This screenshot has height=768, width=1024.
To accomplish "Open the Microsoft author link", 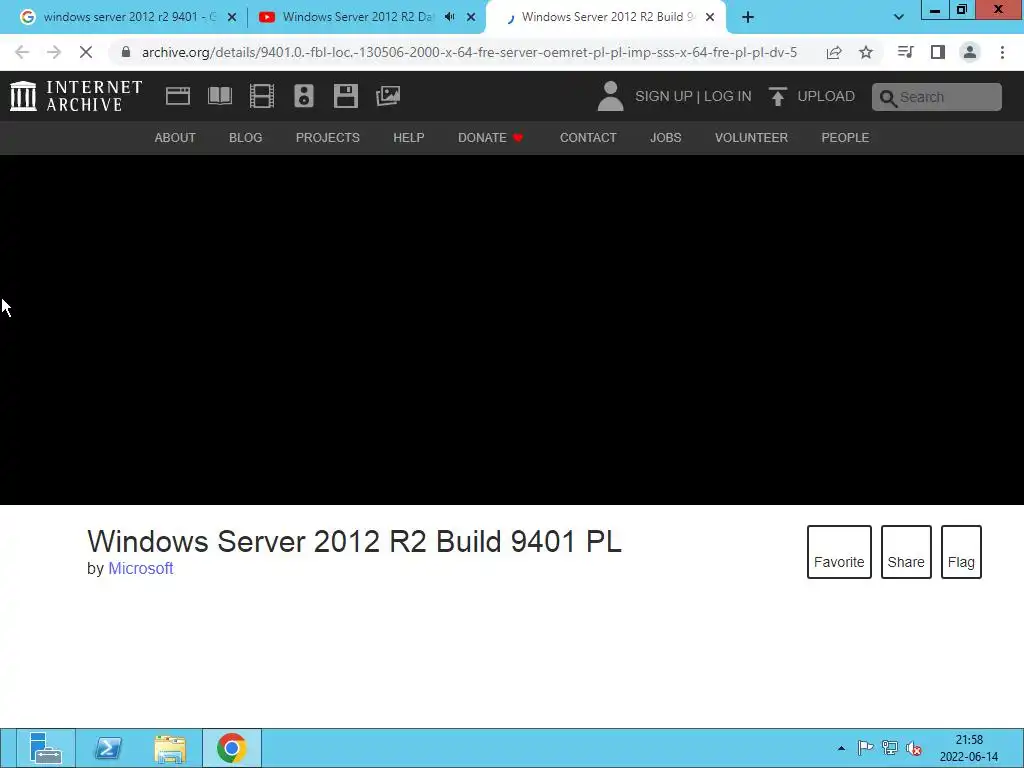I will click(140, 568).
